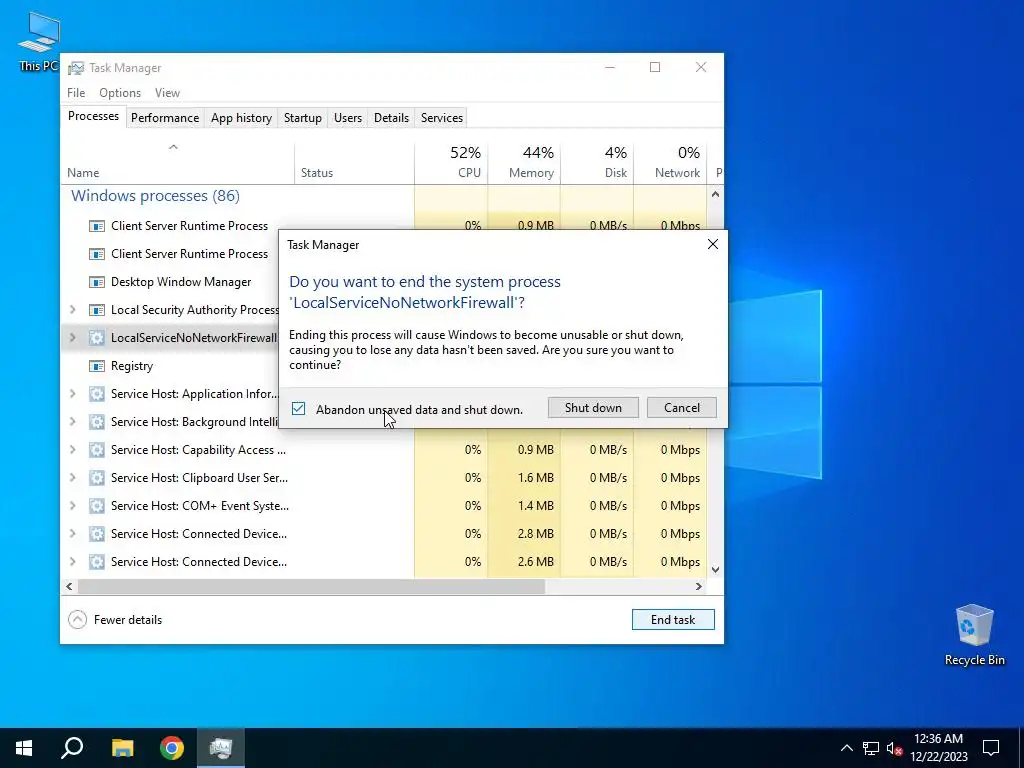Open File Explorer from the taskbar
This screenshot has height=768, width=1024.
tap(122, 748)
